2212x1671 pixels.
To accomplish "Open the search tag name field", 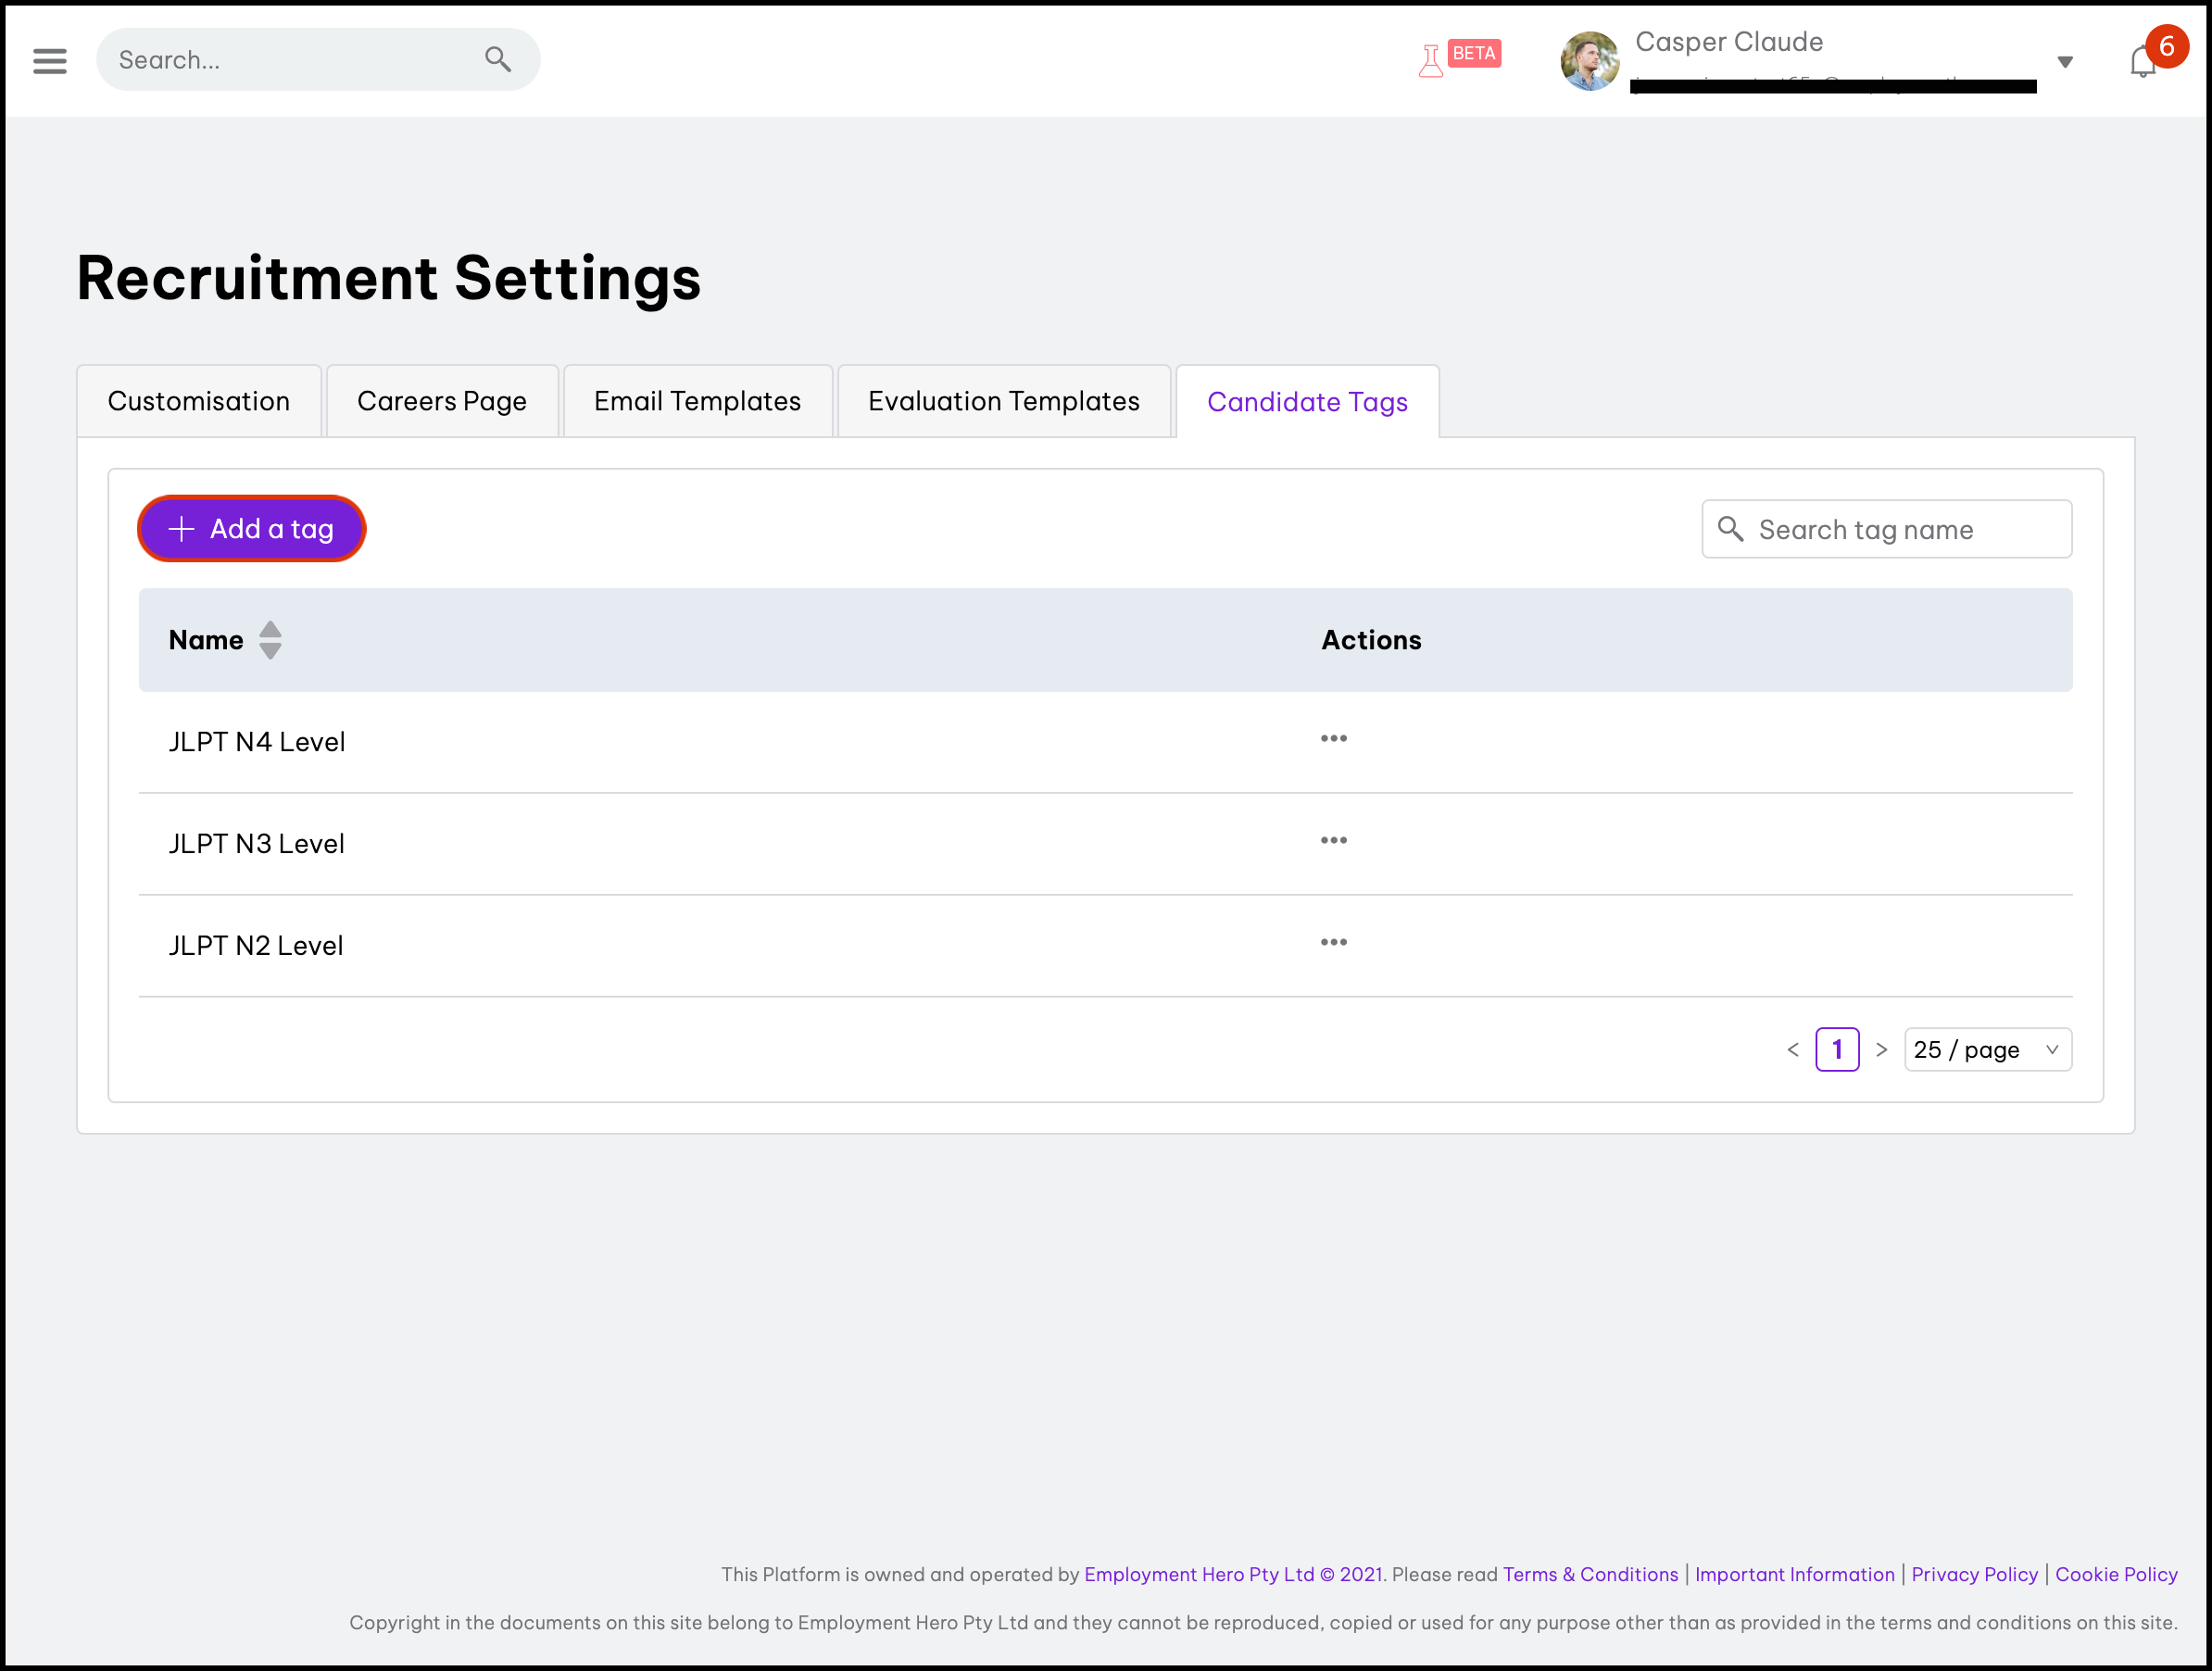I will coord(1885,526).
